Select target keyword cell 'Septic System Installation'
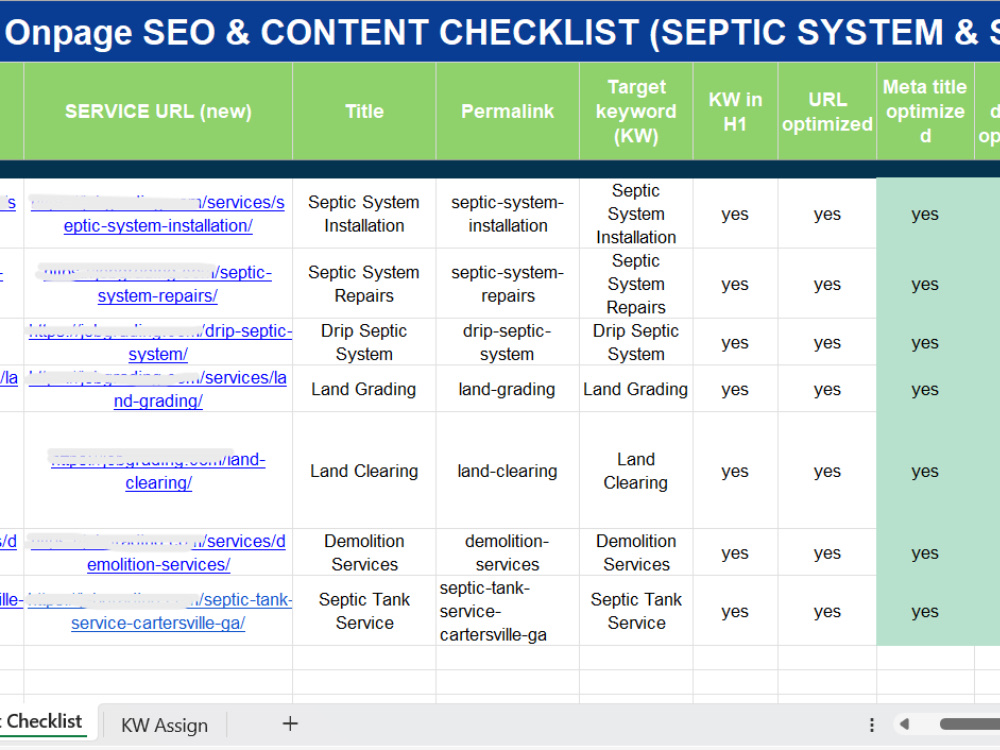Image resolution: width=1000 pixels, height=750 pixels. 636,214
